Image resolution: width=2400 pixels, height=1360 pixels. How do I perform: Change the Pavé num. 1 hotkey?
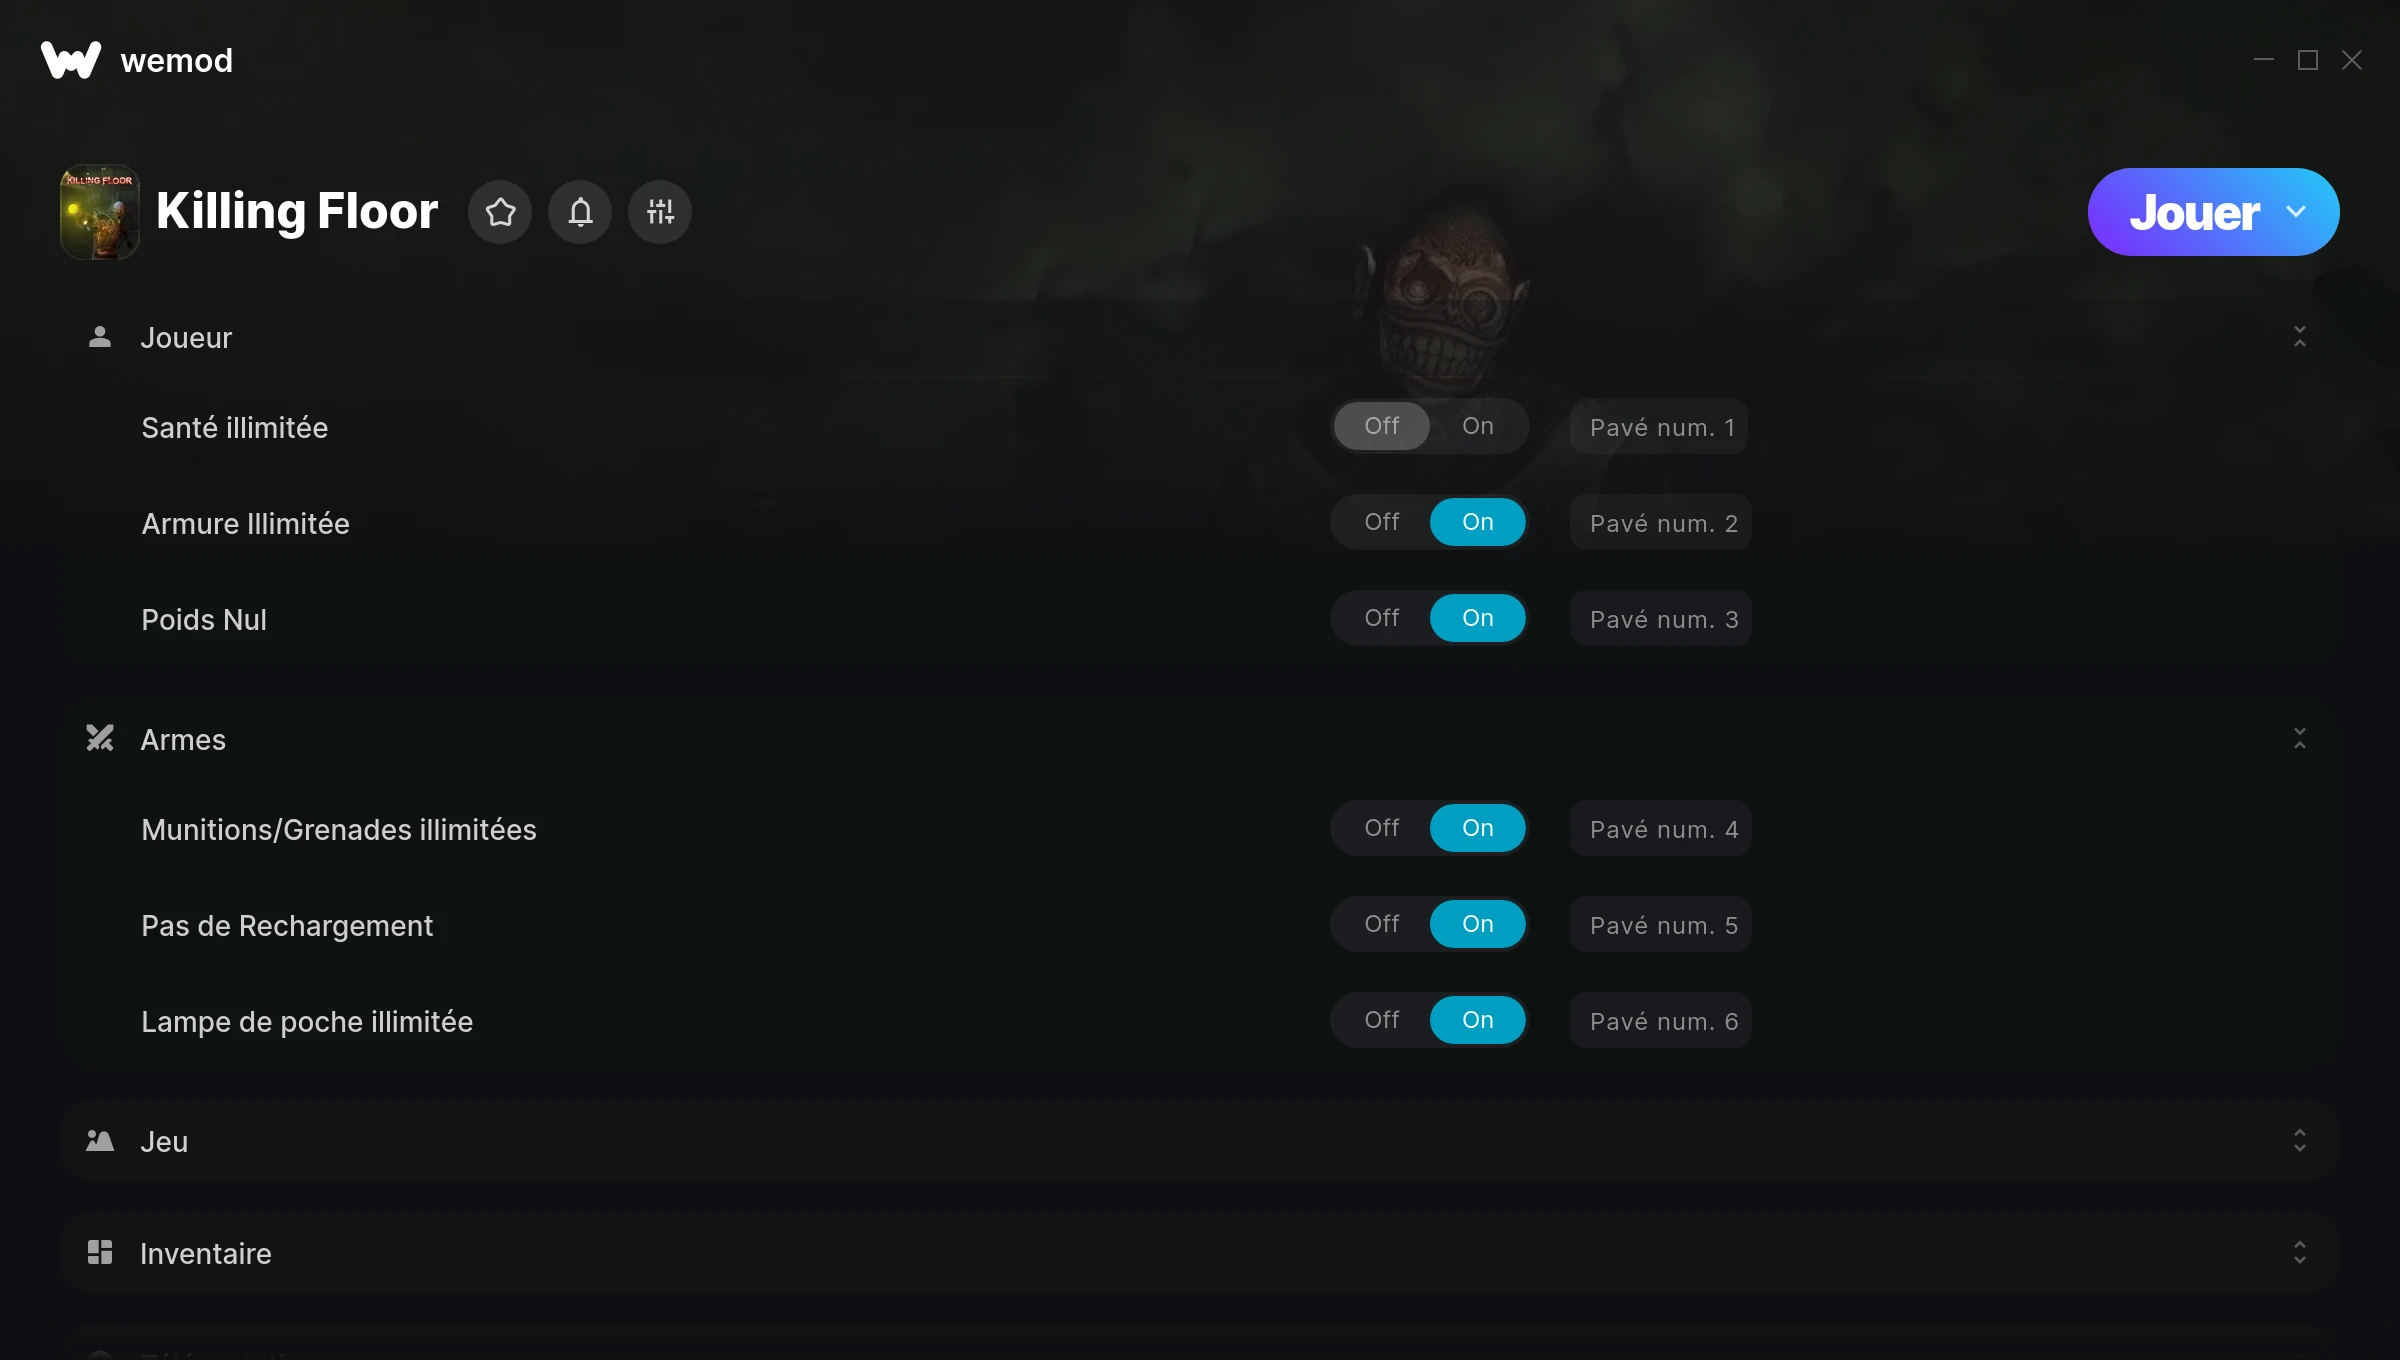[1659, 427]
